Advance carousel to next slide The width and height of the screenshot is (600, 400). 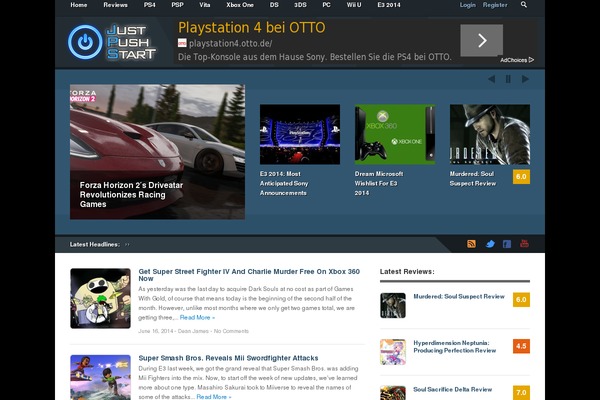[x=525, y=79]
